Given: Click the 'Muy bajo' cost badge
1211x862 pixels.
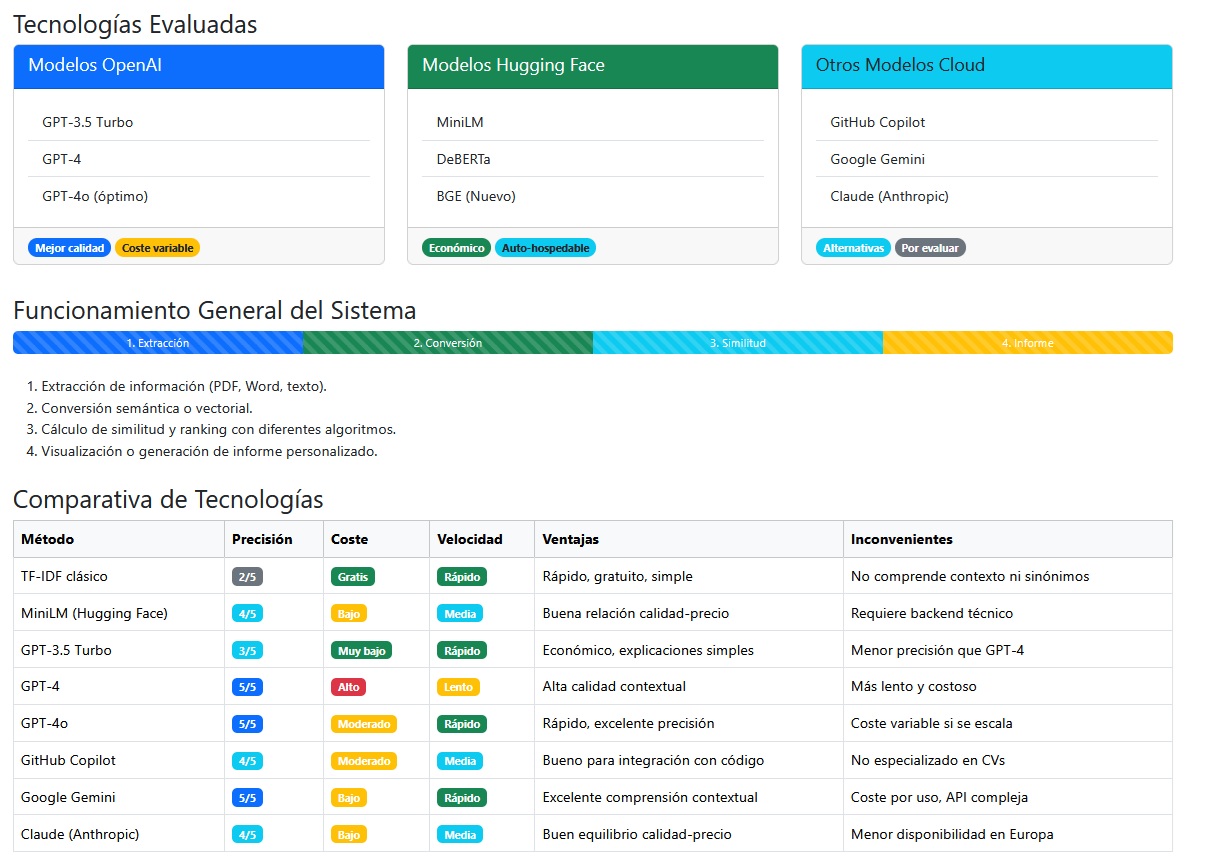Looking at the screenshot, I should coord(361,651).
